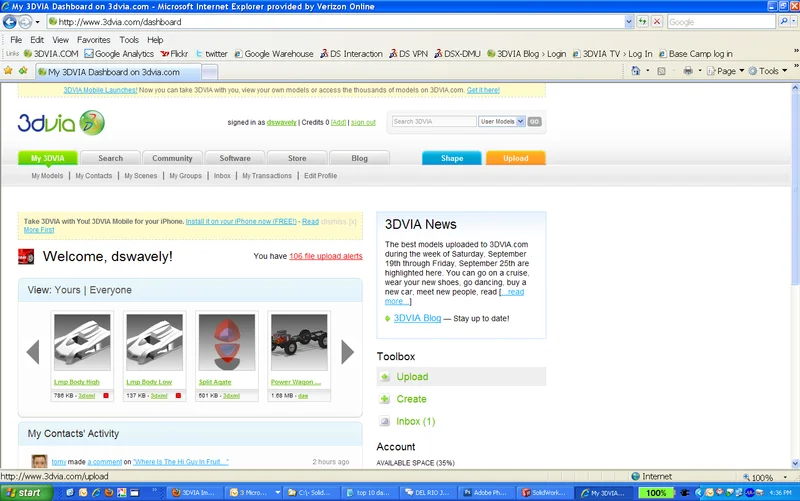Click the 3DVIA logo in header

pyautogui.click(x=60, y=122)
